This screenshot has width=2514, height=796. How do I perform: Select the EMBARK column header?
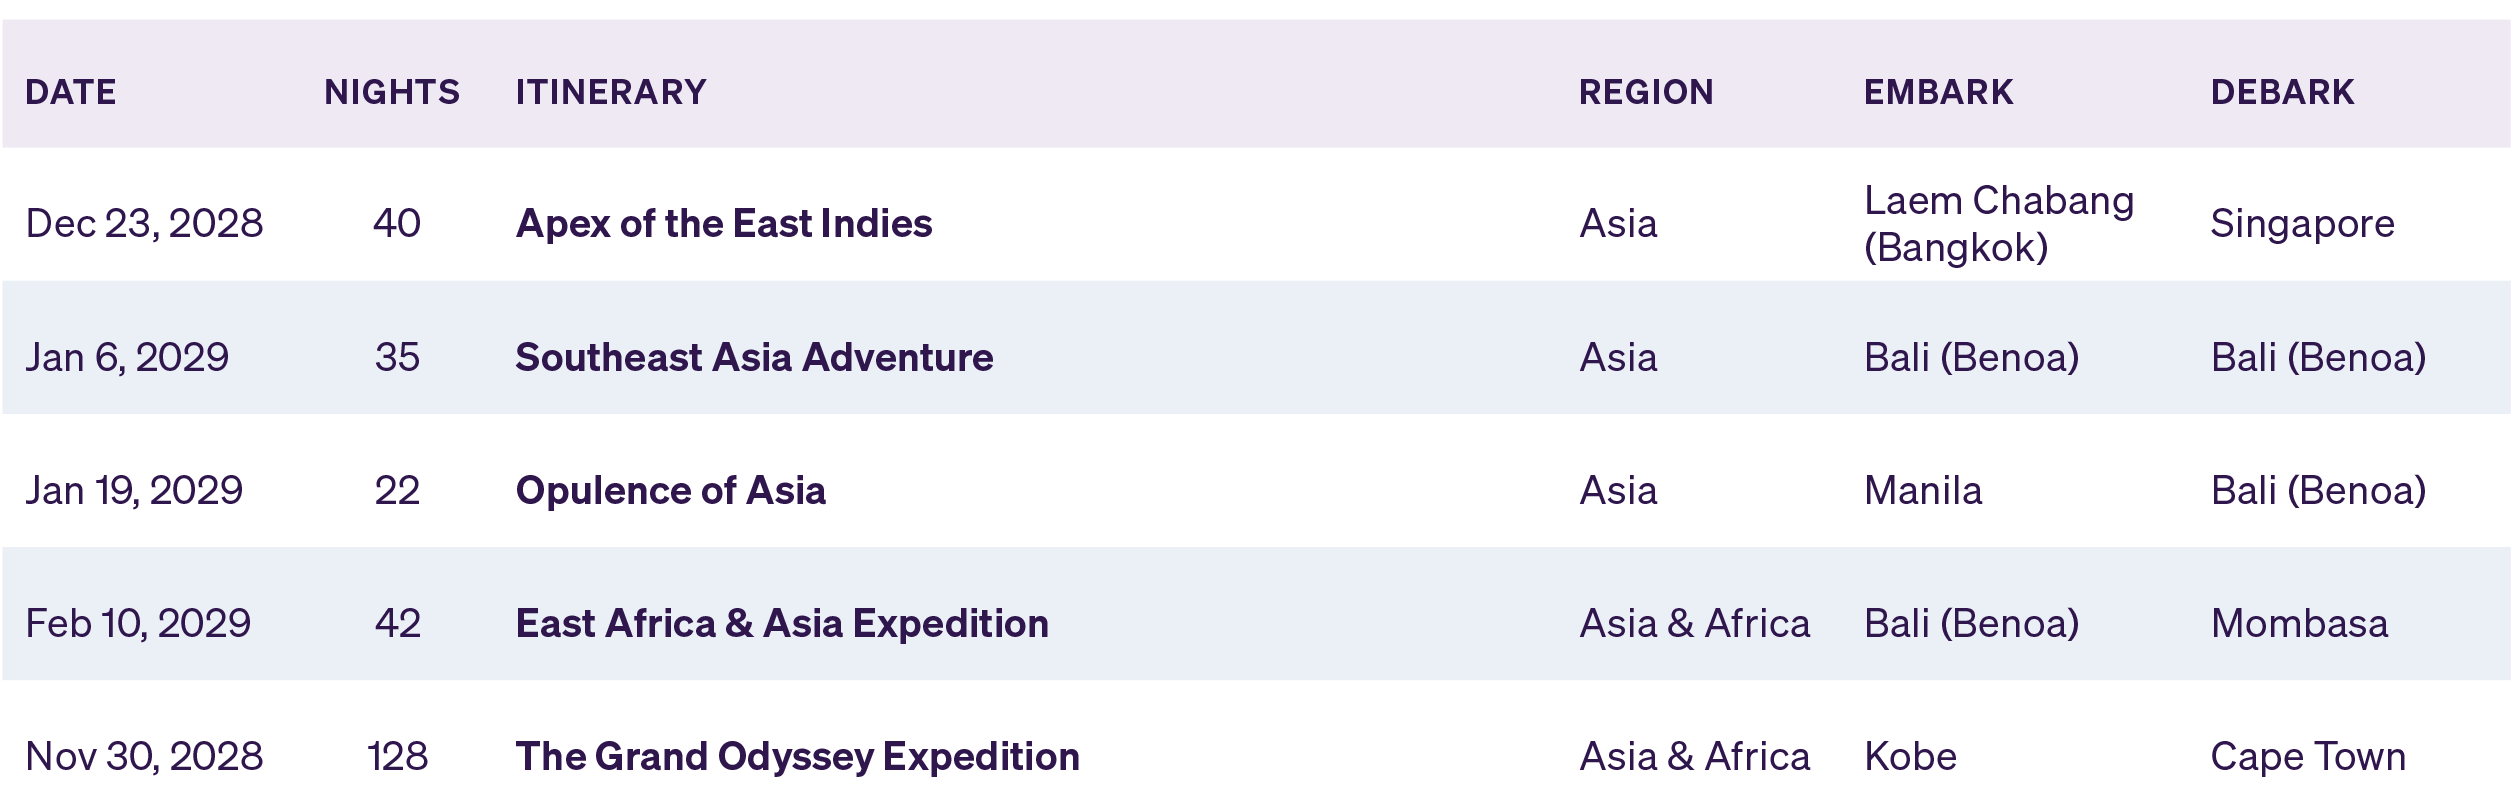point(1938,92)
